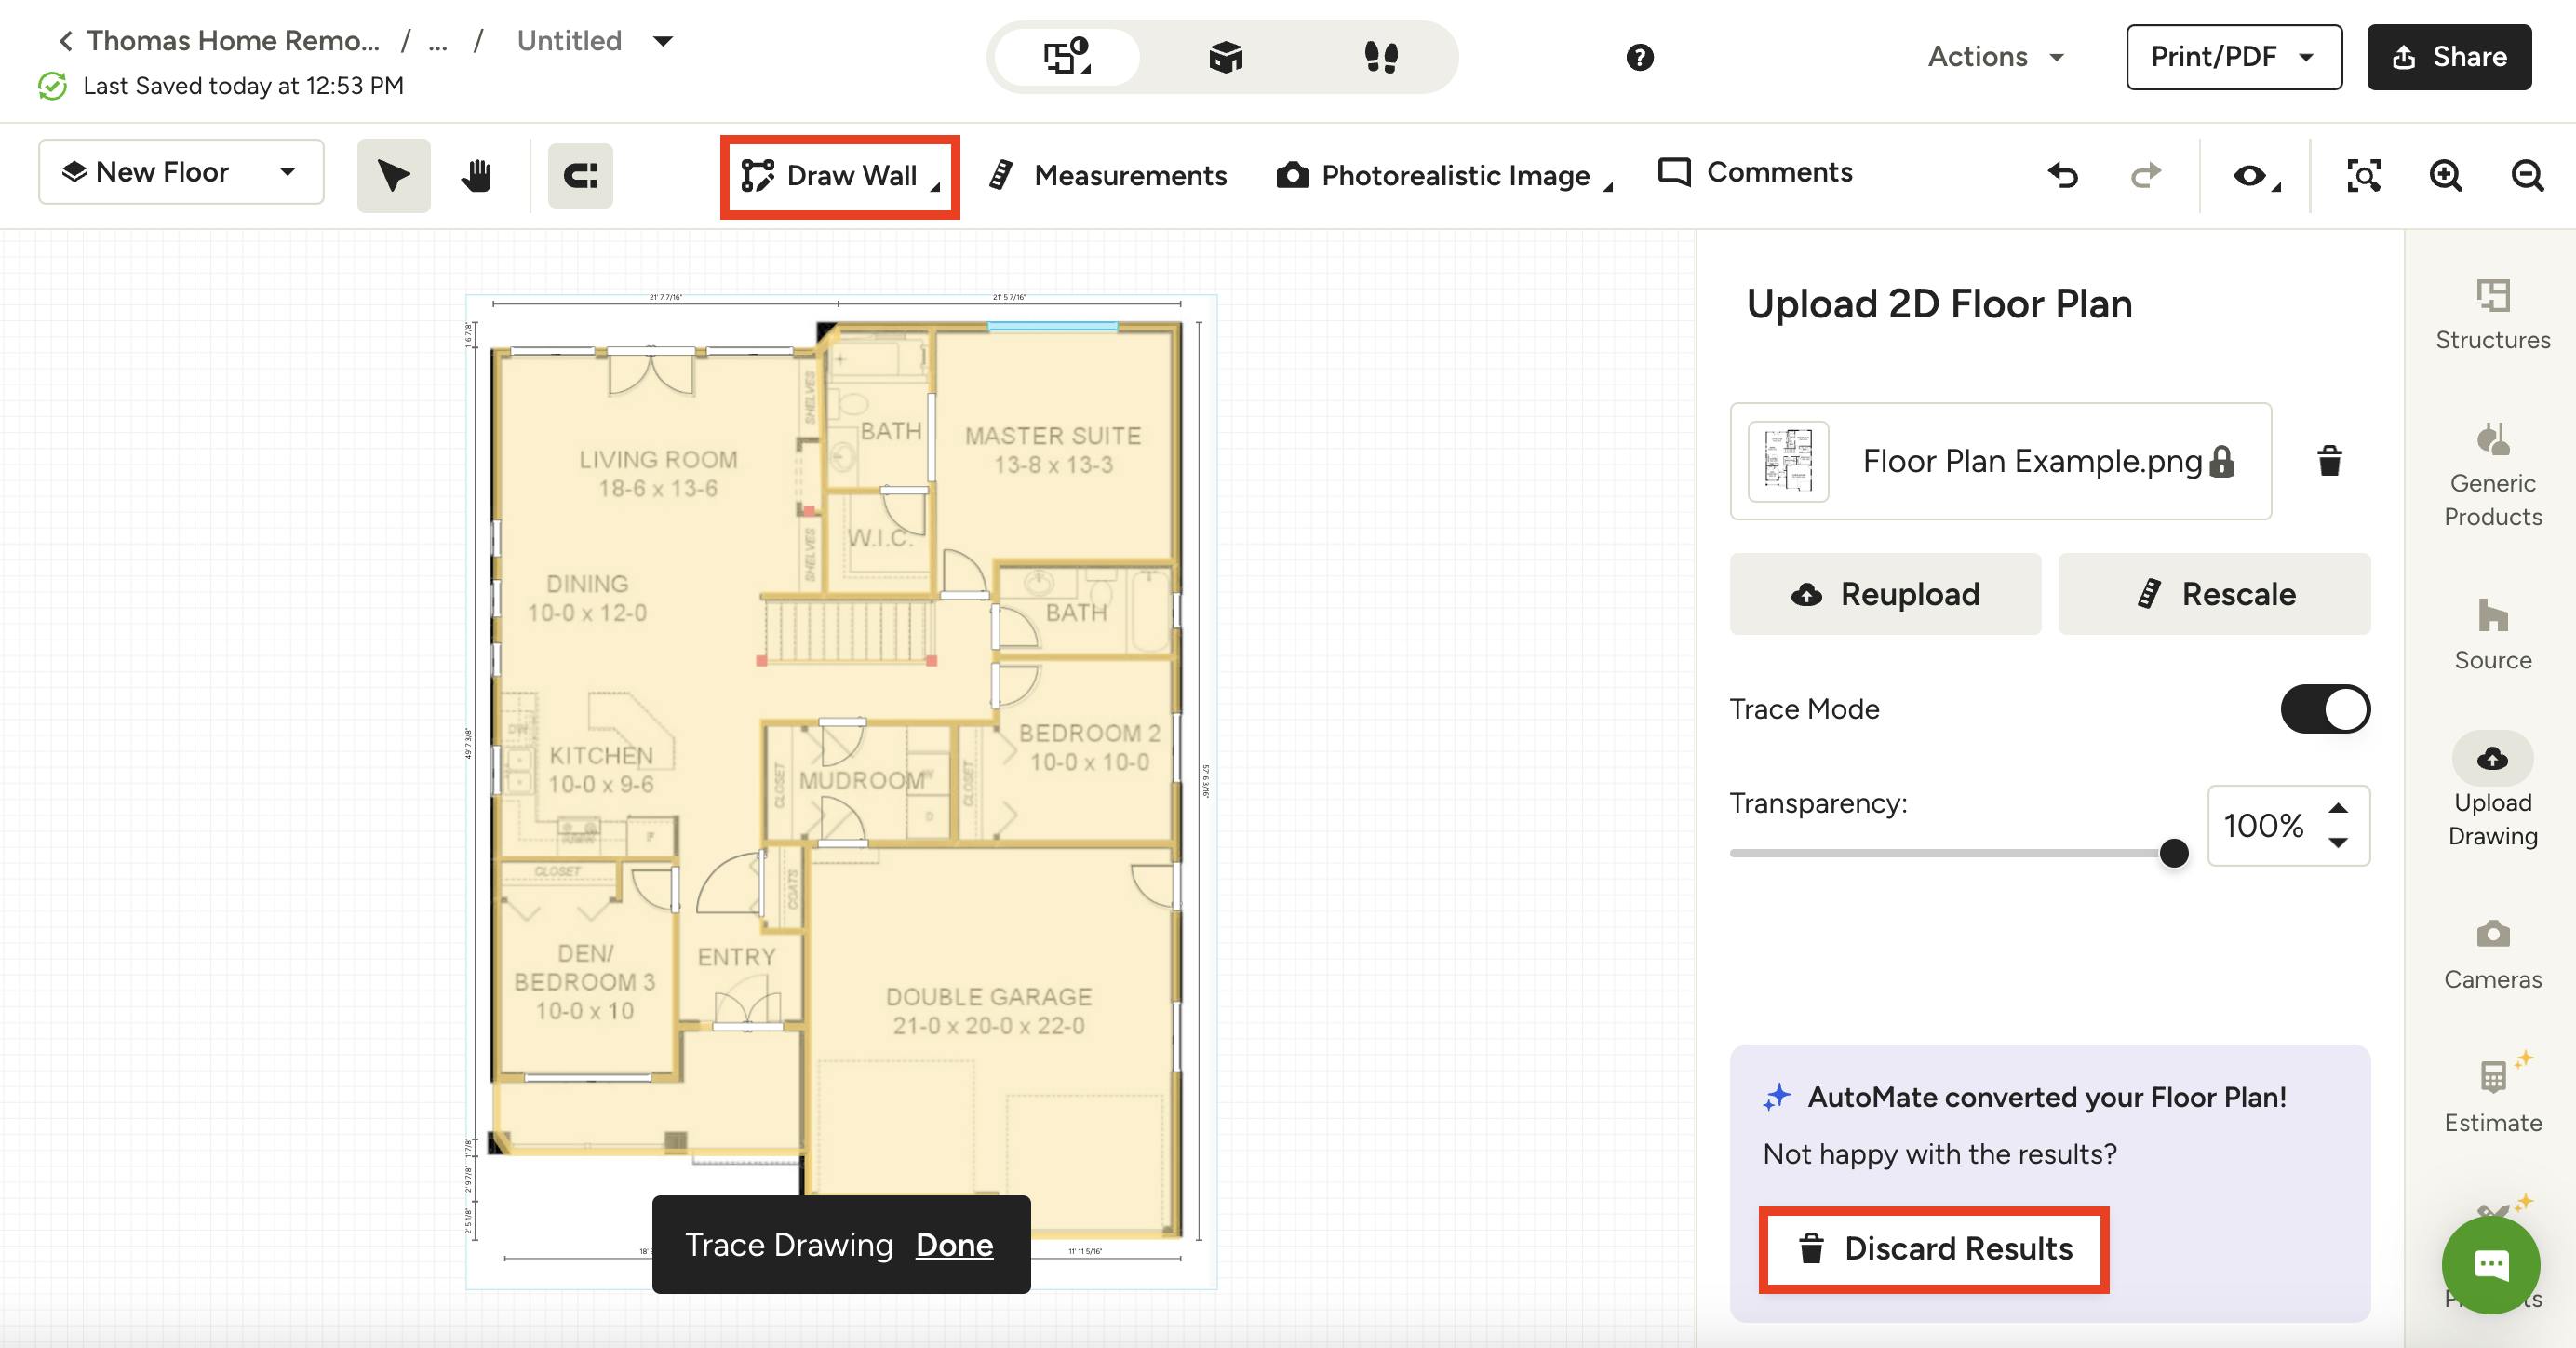Open the eye visibility options
The height and width of the screenshot is (1348, 2576).
(x=2255, y=176)
